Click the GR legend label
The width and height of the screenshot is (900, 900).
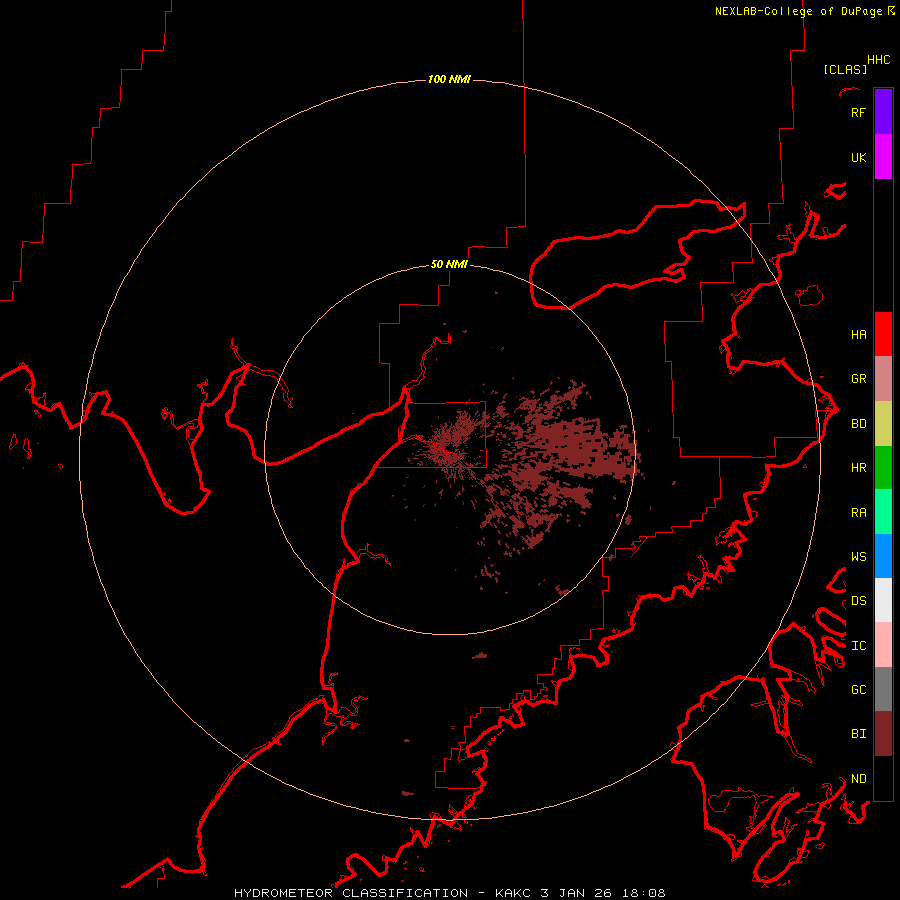(x=858, y=379)
